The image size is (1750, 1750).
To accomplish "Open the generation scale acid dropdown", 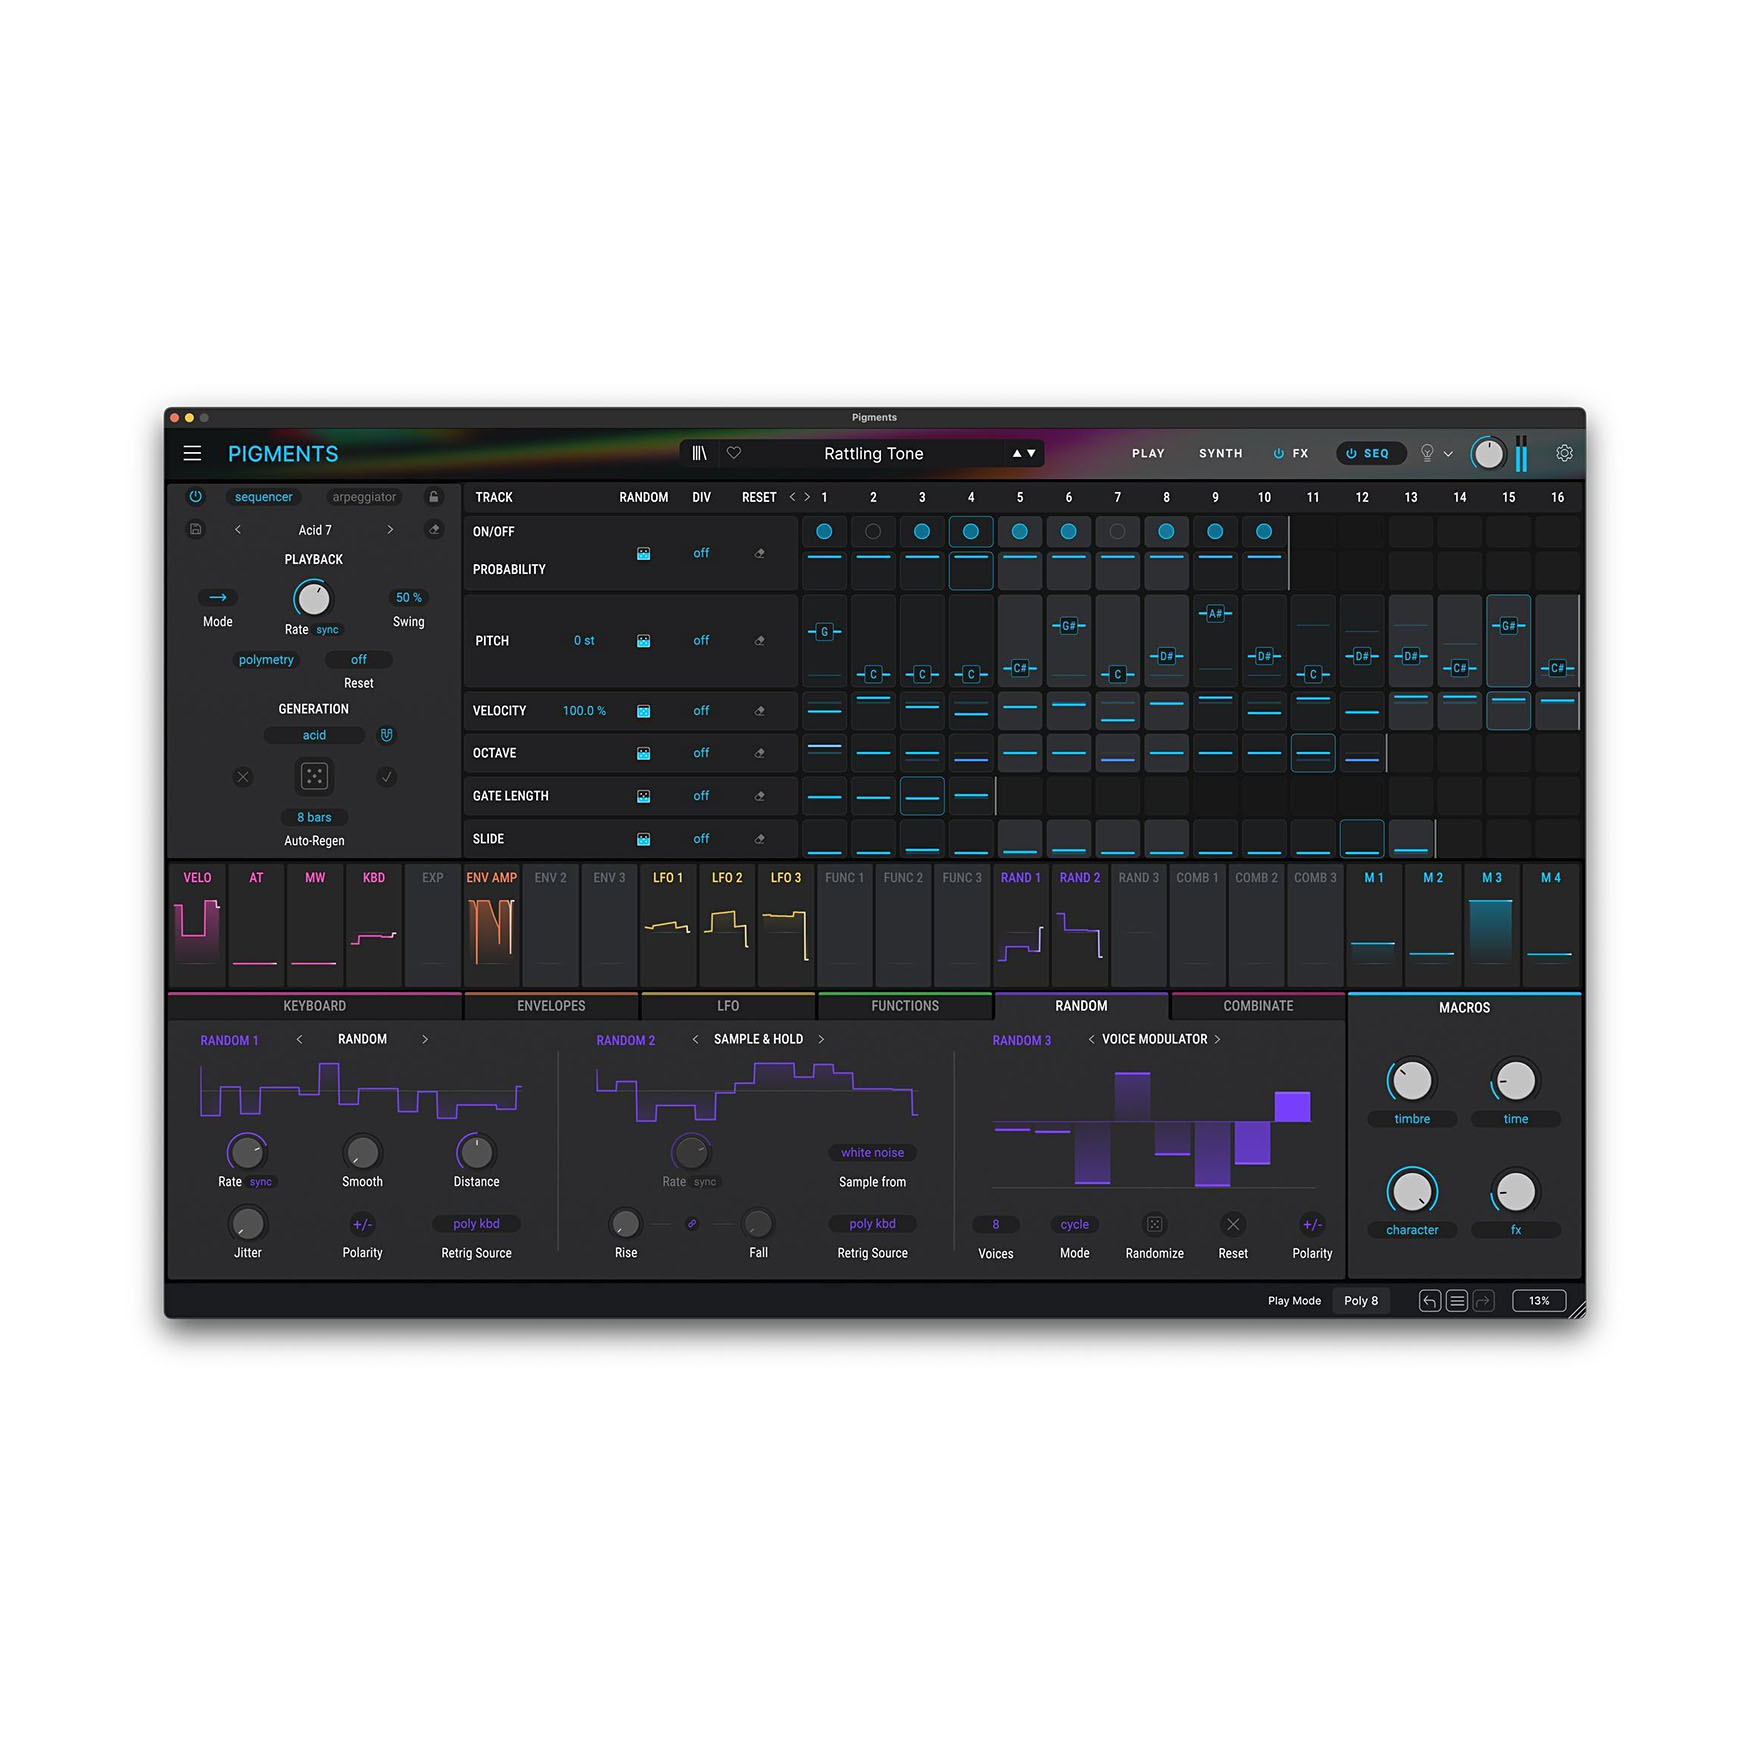I will coord(314,735).
